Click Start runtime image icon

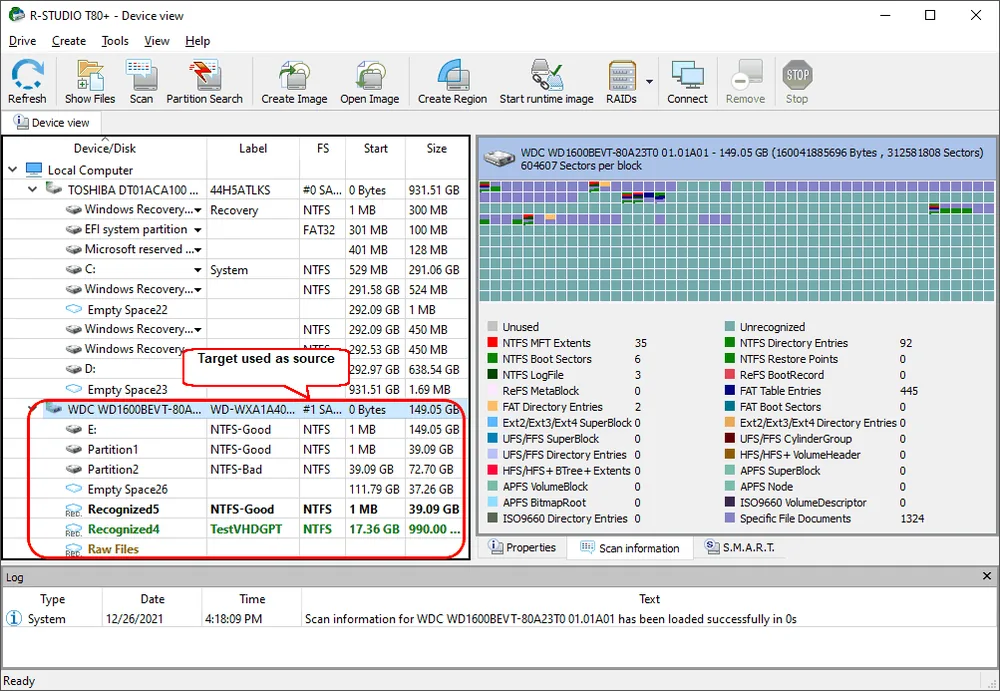click(546, 82)
